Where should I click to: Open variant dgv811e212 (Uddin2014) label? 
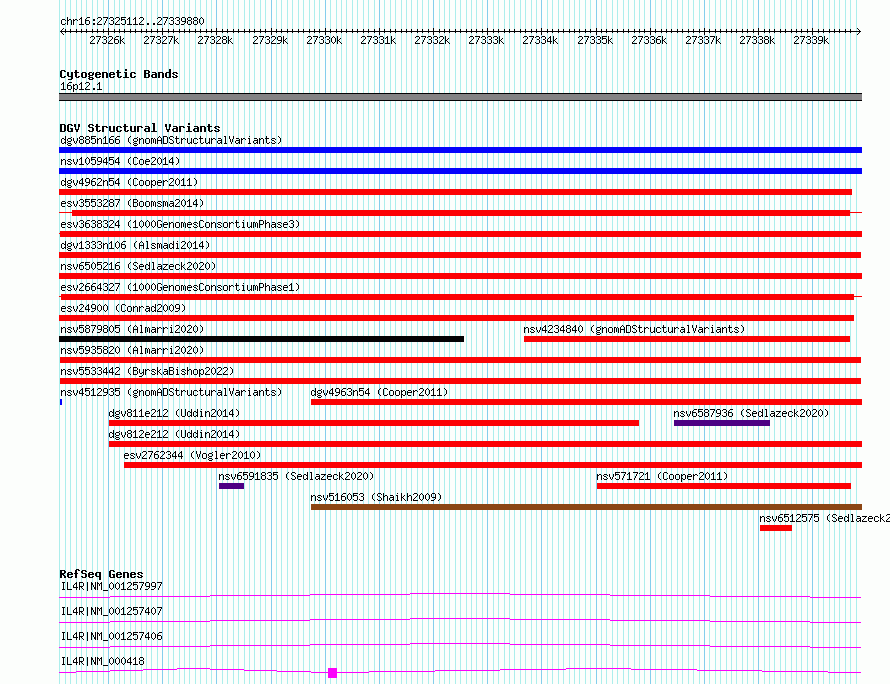(x=174, y=413)
